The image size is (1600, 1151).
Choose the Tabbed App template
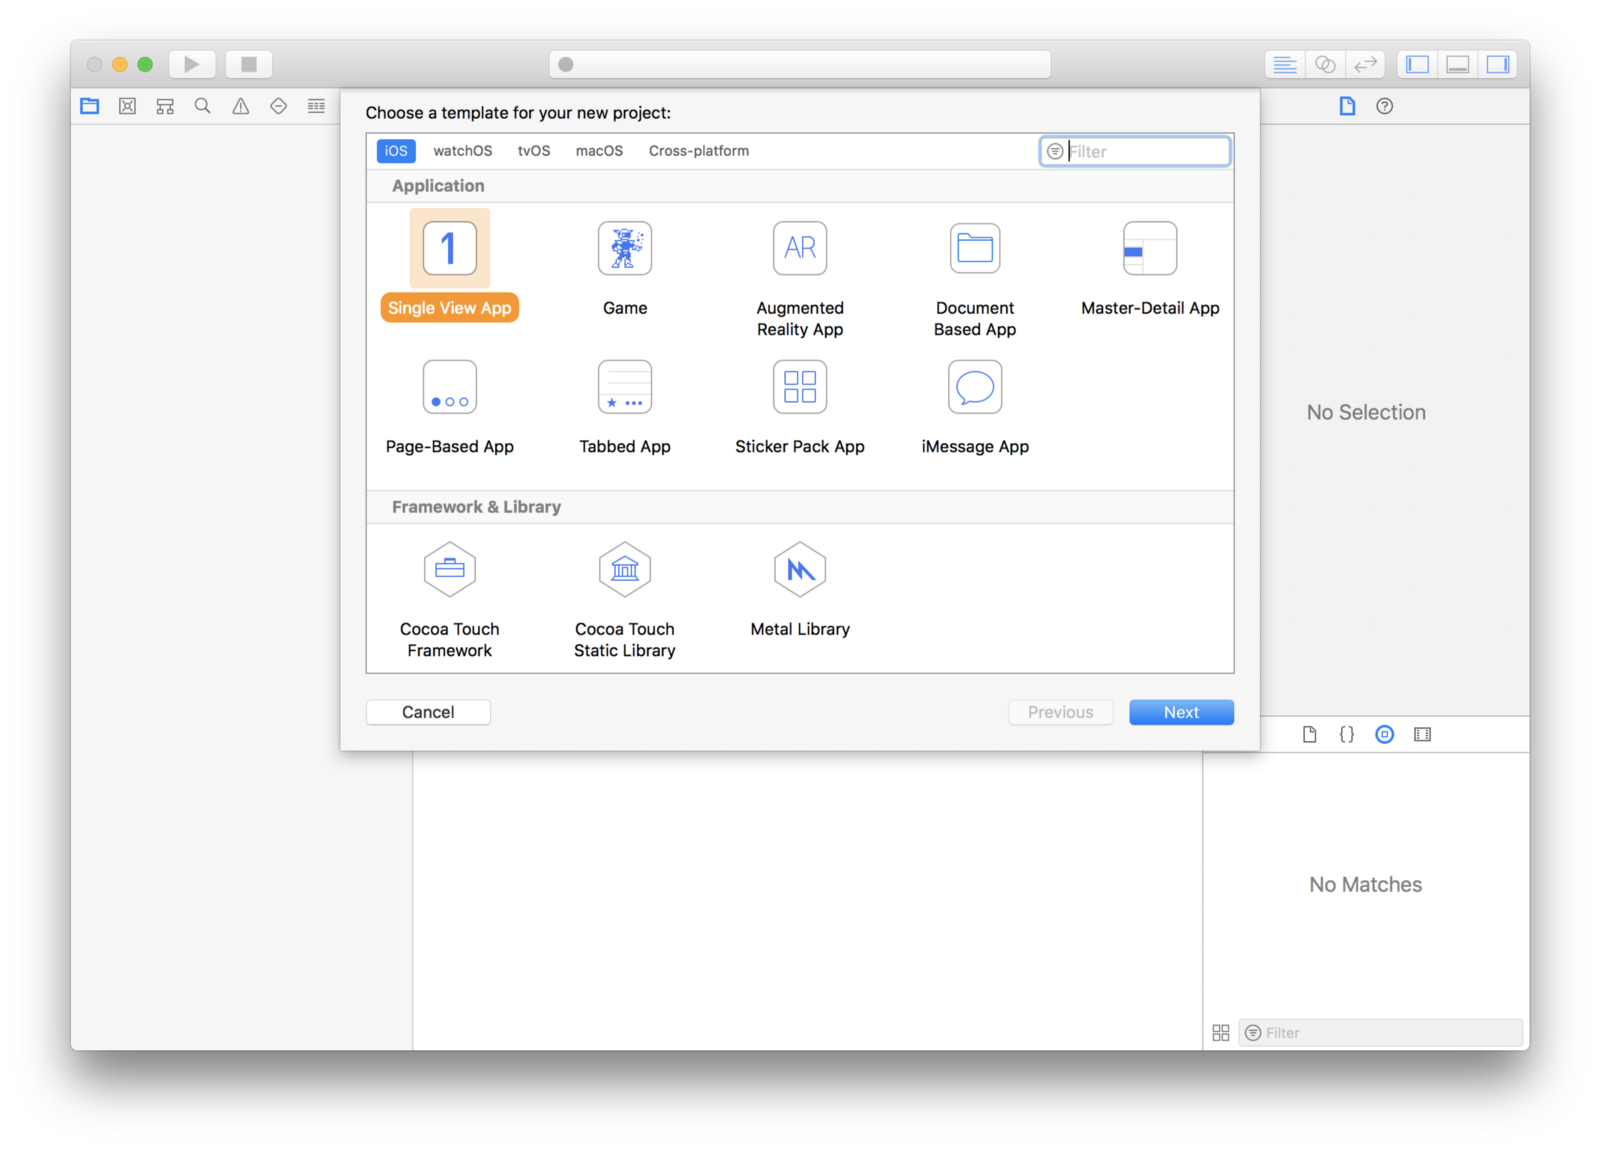point(625,407)
